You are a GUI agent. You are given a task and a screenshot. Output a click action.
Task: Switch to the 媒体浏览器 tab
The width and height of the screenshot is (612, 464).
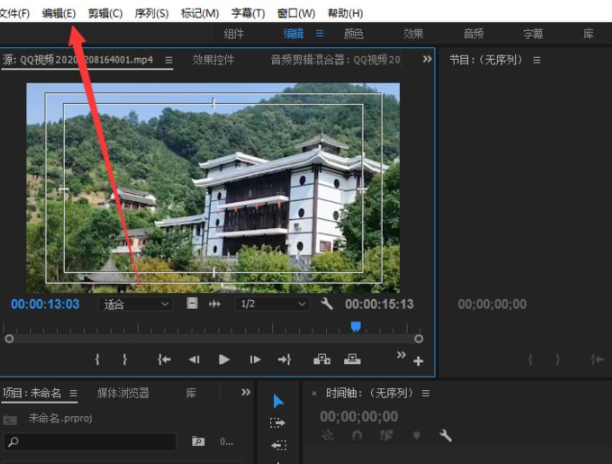coord(123,393)
